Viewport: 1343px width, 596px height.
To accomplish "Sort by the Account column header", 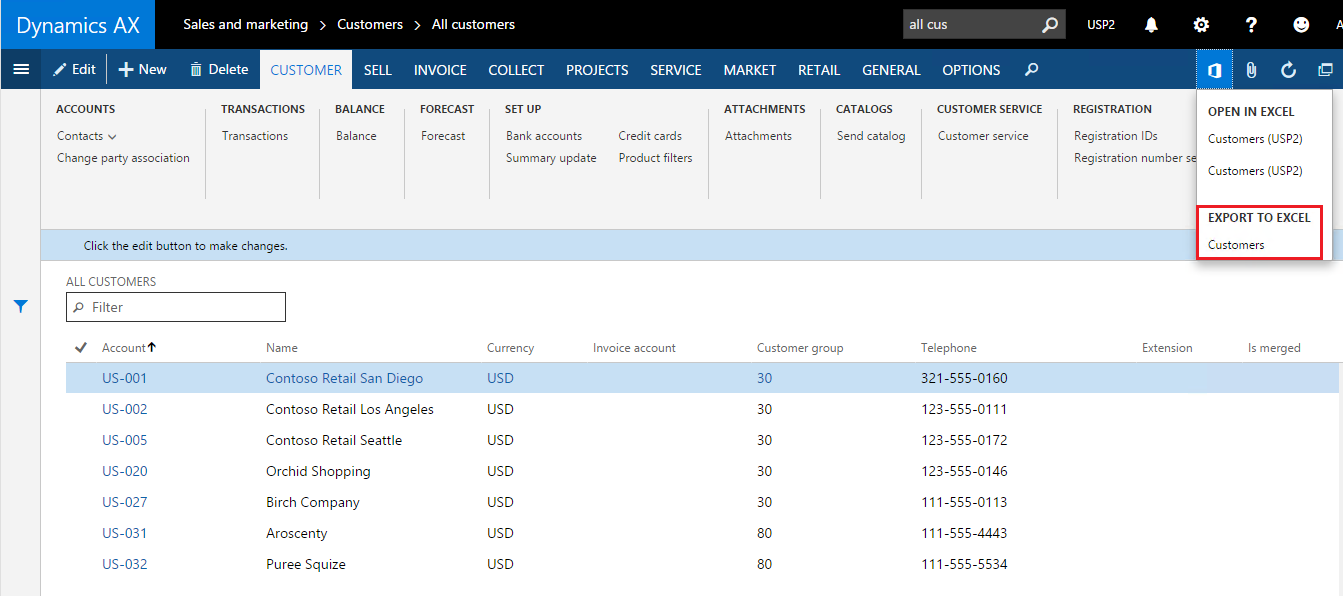I will (129, 348).
